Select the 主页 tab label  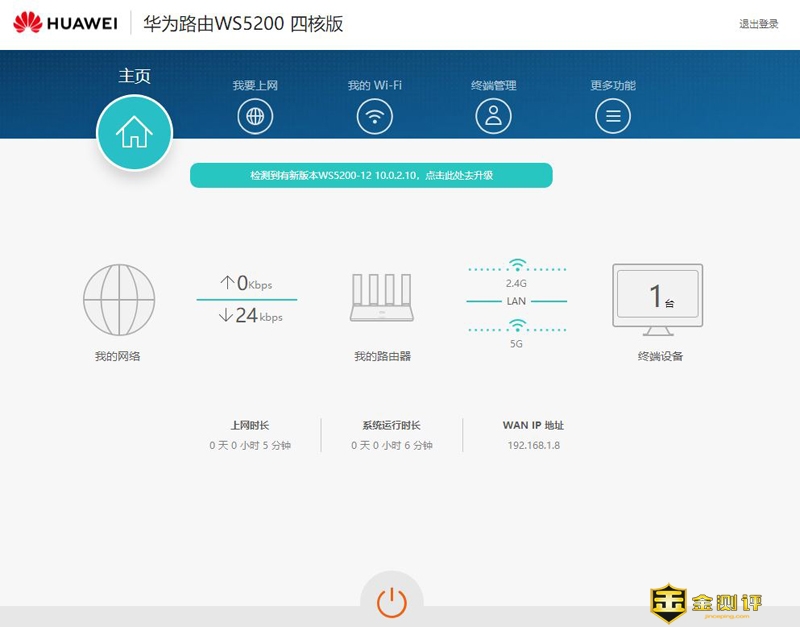coord(134,77)
